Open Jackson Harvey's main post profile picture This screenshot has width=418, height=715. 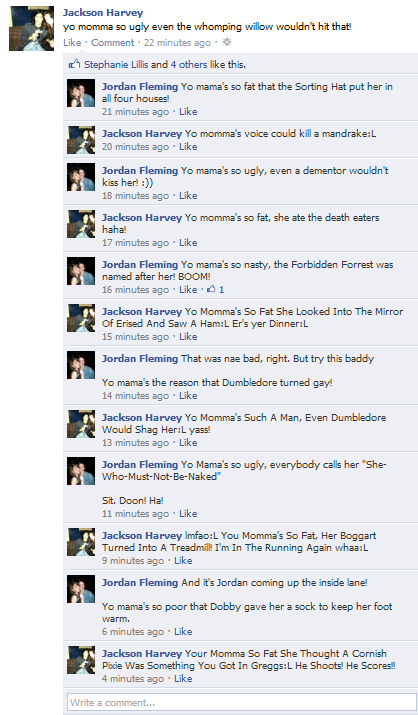click(31, 28)
